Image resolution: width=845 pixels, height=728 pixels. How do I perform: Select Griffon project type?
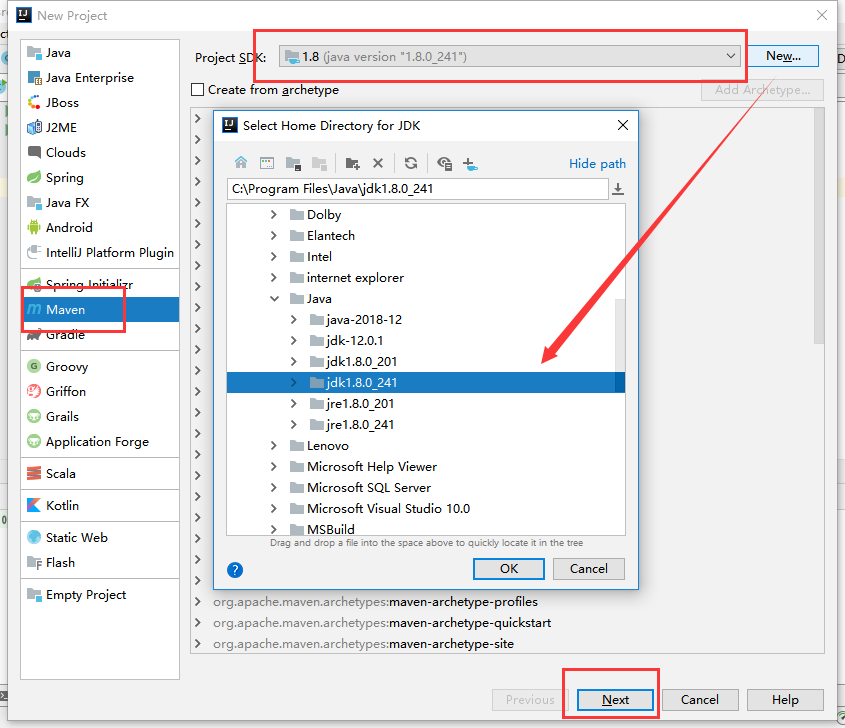[x=100, y=392]
